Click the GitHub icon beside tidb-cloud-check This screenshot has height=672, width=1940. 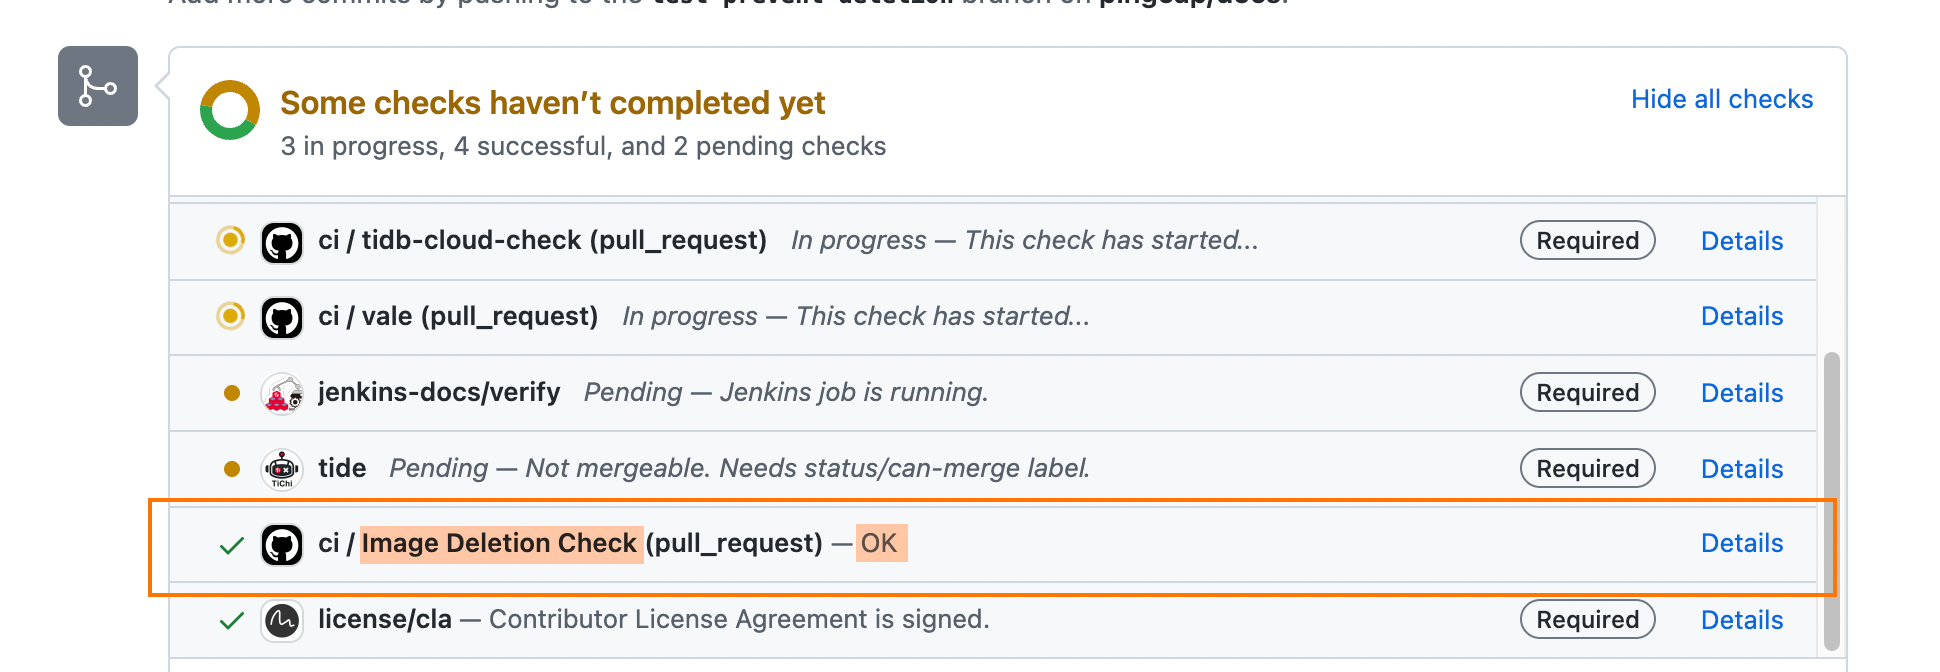coord(282,241)
